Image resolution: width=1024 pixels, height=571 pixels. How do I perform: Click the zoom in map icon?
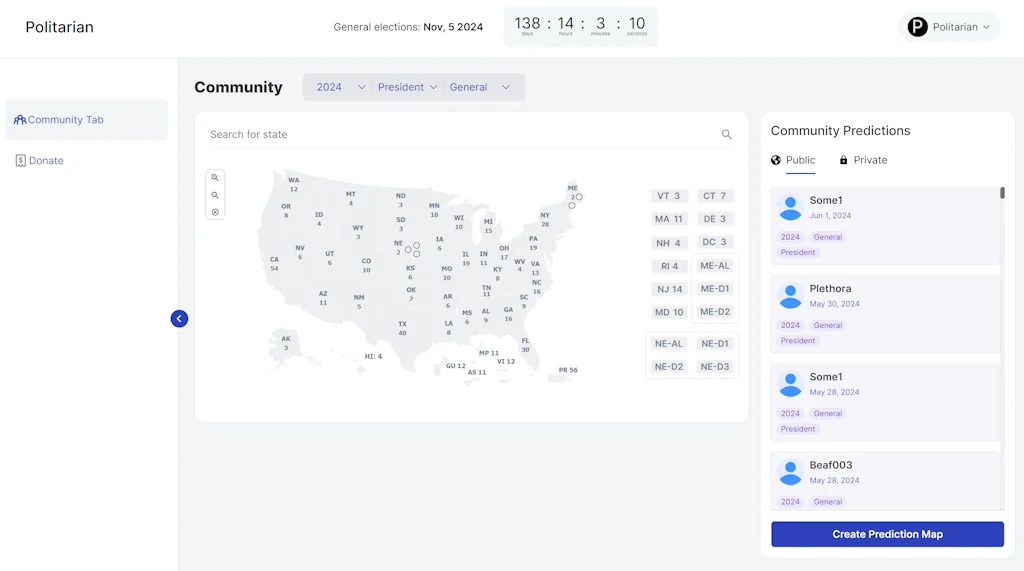(x=215, y=178)
